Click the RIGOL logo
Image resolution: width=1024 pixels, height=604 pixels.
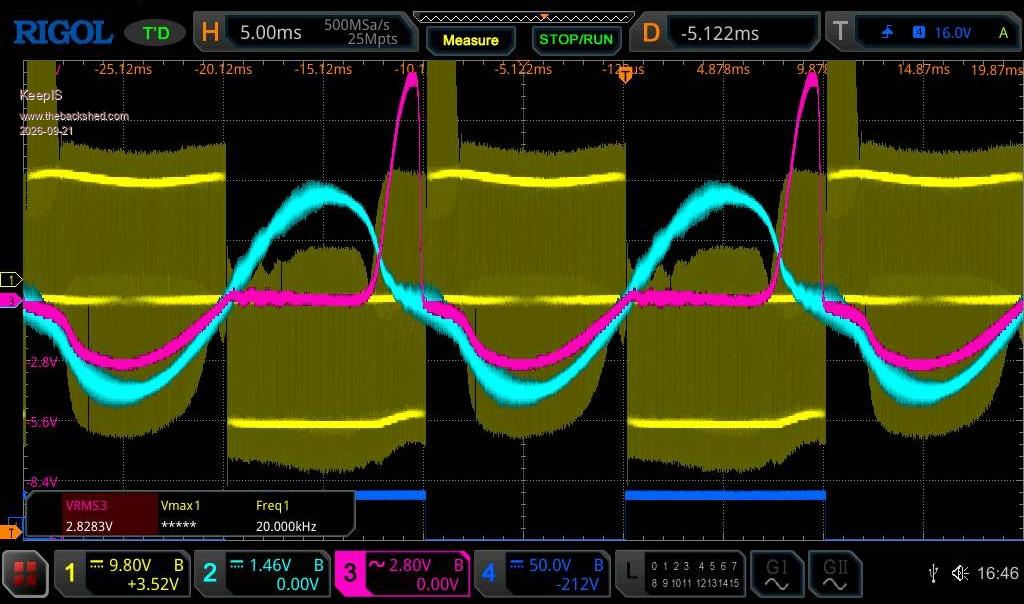63,33
